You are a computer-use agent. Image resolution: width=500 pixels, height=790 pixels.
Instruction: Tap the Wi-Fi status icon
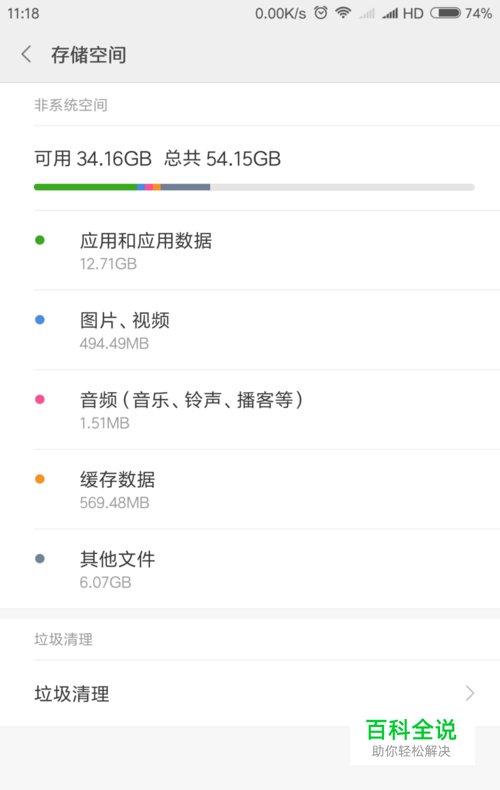(x=343, y=13)
